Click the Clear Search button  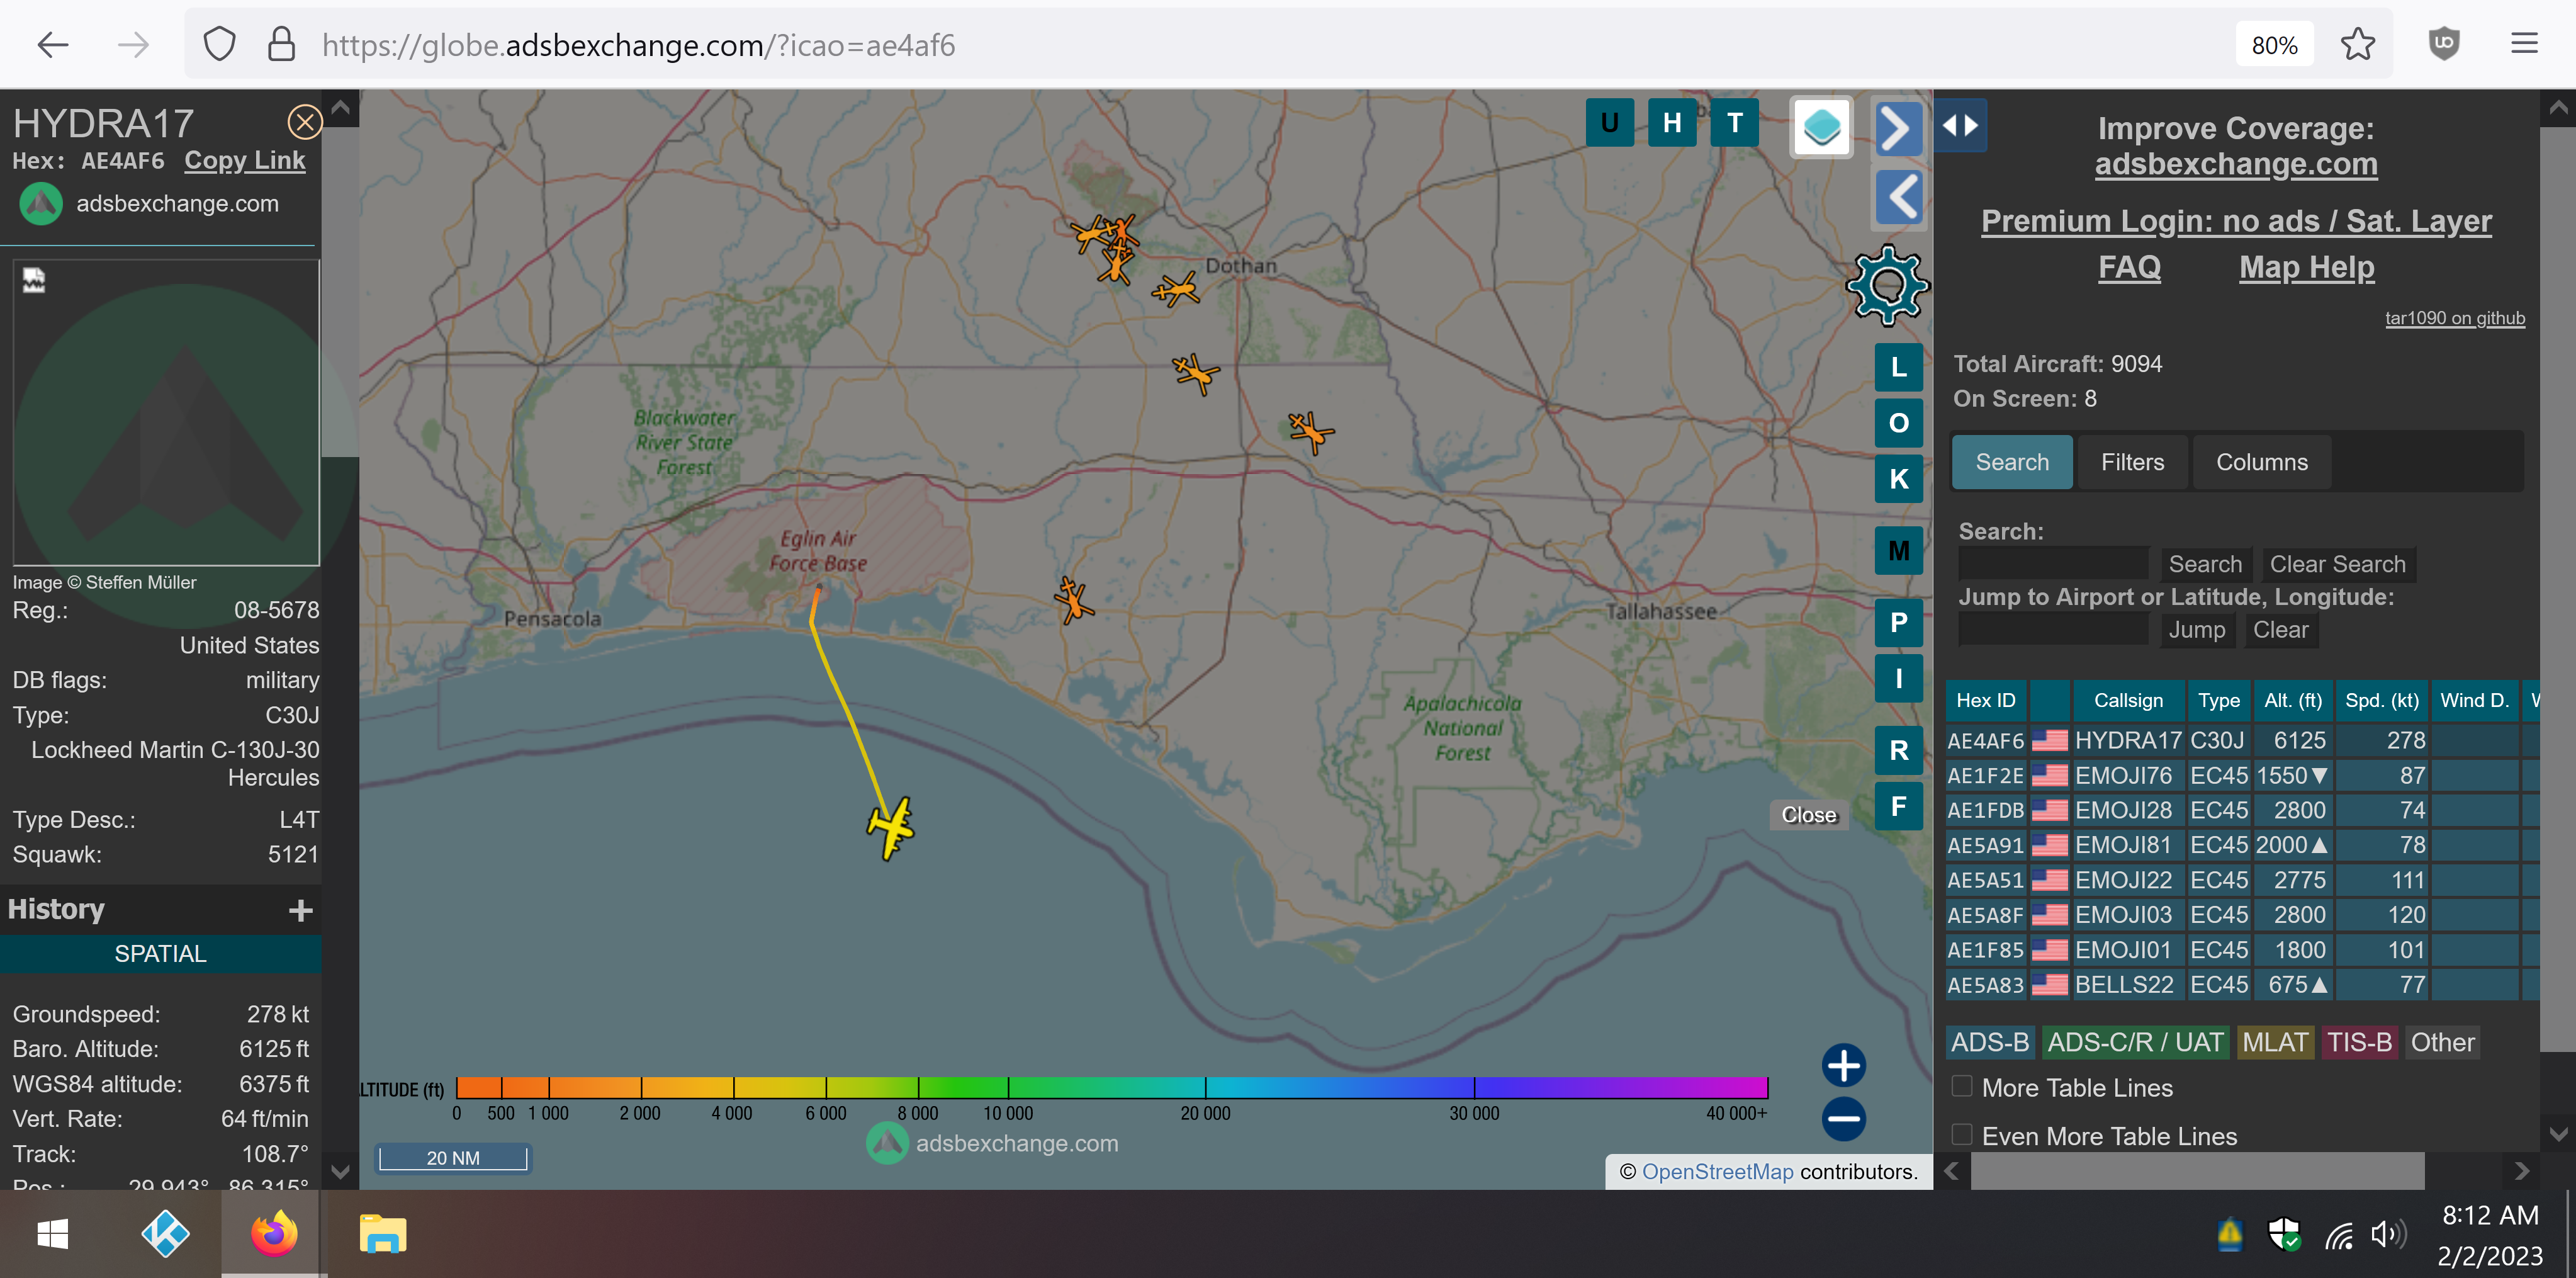click(x=2337, y=564)
